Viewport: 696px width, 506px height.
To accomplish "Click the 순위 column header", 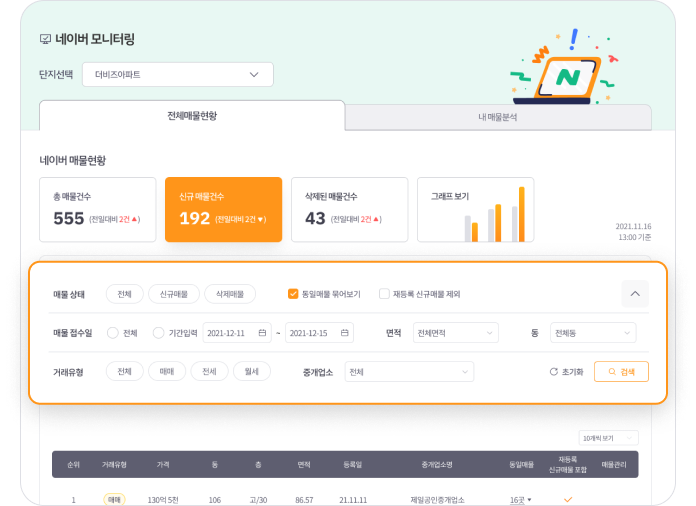I will 73,464.
